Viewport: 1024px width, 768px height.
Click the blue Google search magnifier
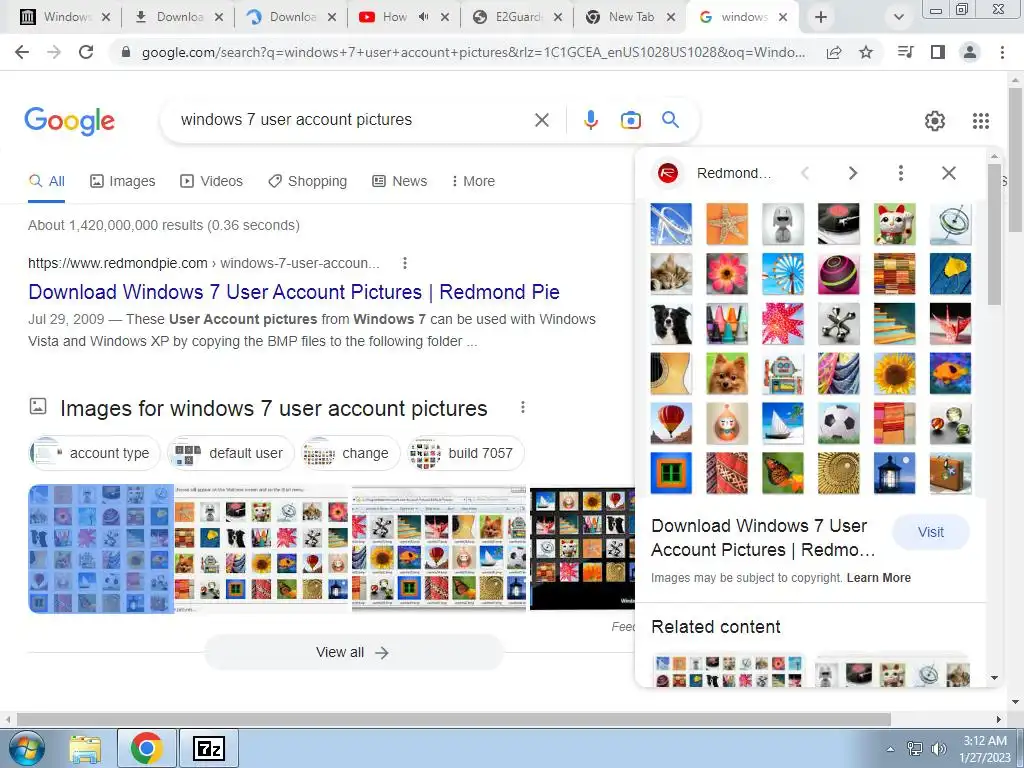[x=670, y=120]
